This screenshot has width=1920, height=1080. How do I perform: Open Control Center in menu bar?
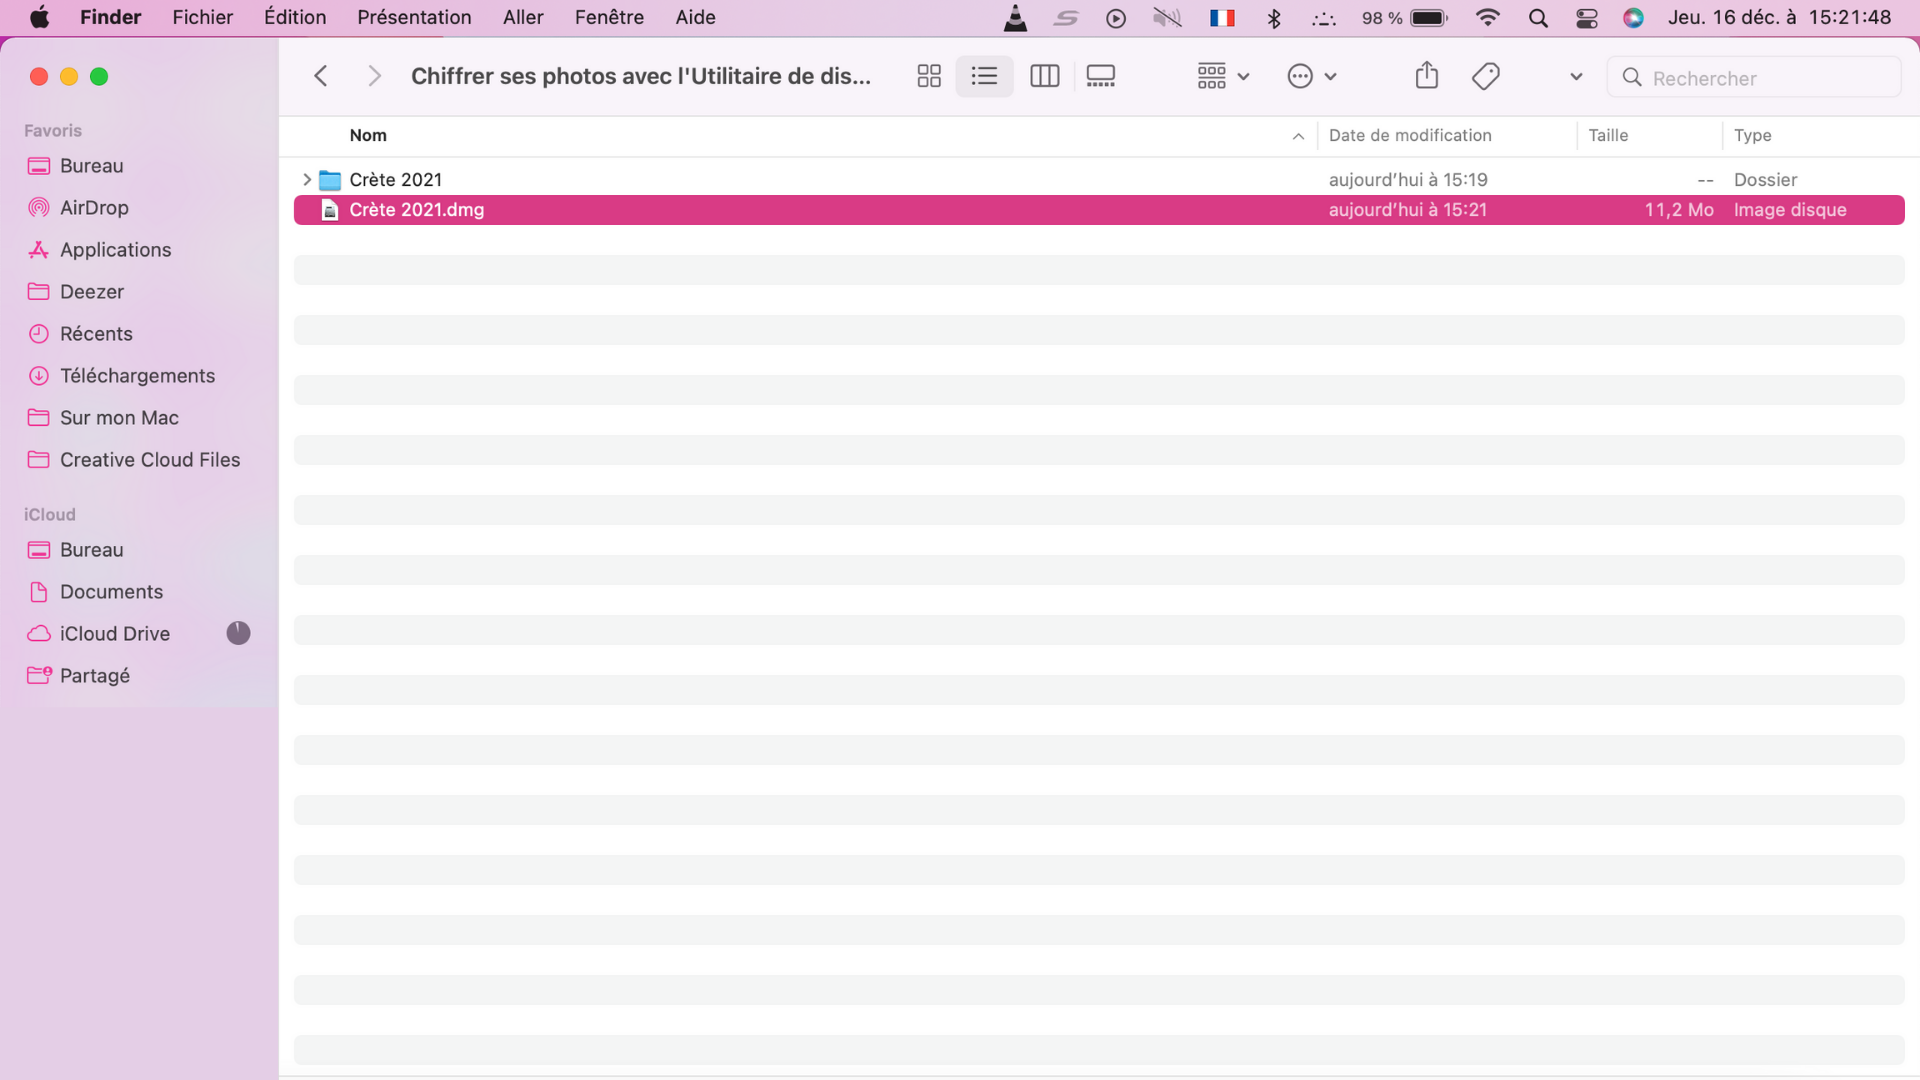click(x=1586, y=18)
